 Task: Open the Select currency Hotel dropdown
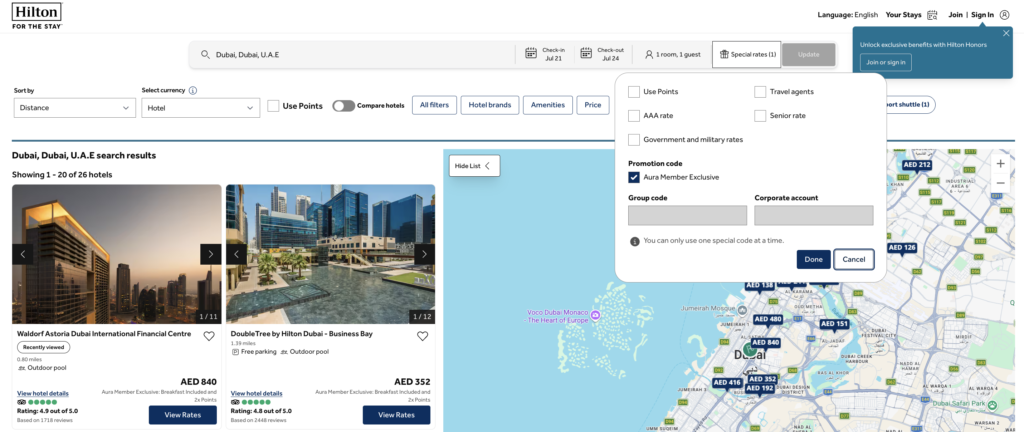[200, 108]
